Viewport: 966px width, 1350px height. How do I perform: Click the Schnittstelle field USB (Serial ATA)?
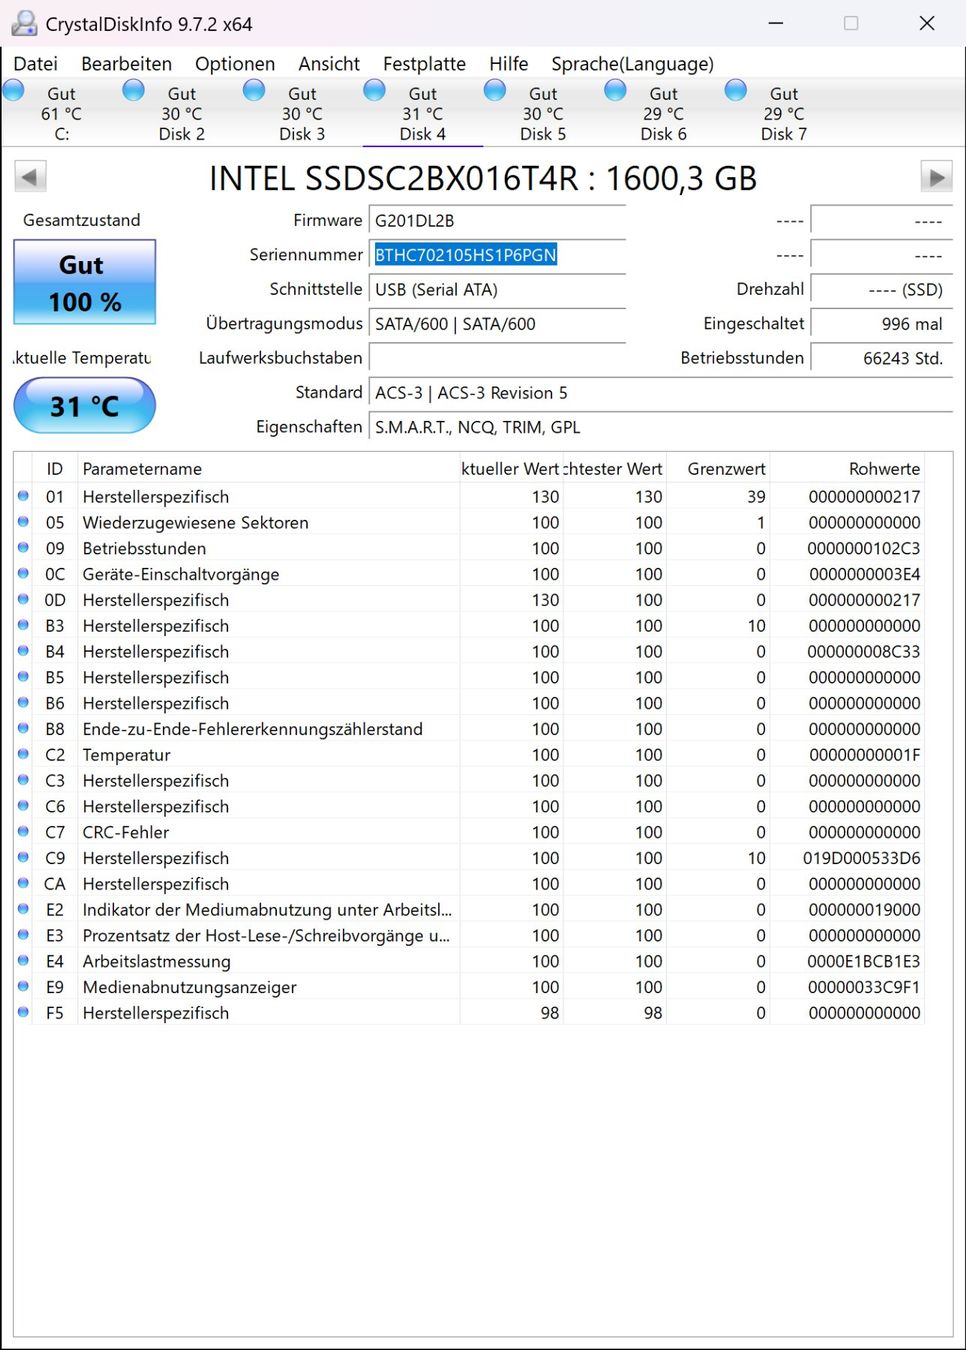[497, 289]
